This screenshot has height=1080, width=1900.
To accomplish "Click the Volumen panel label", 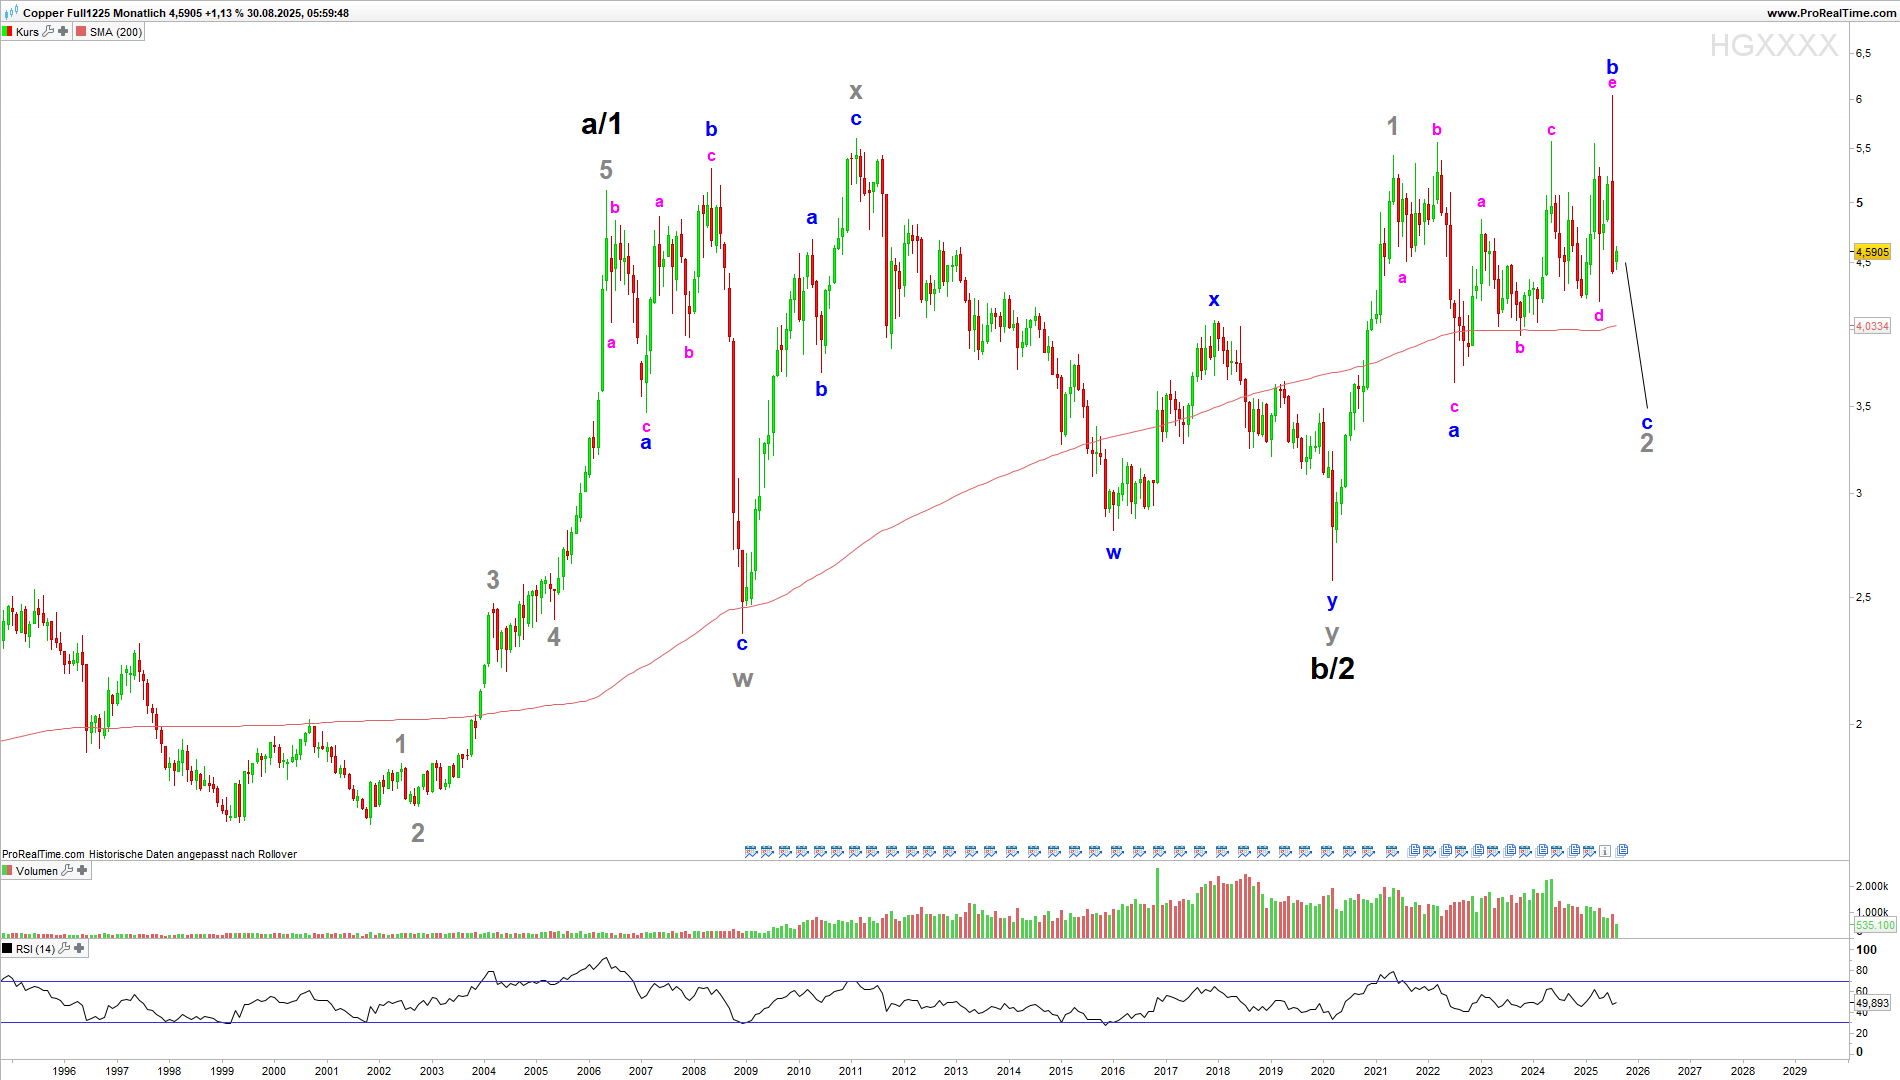I will [37, 871].
